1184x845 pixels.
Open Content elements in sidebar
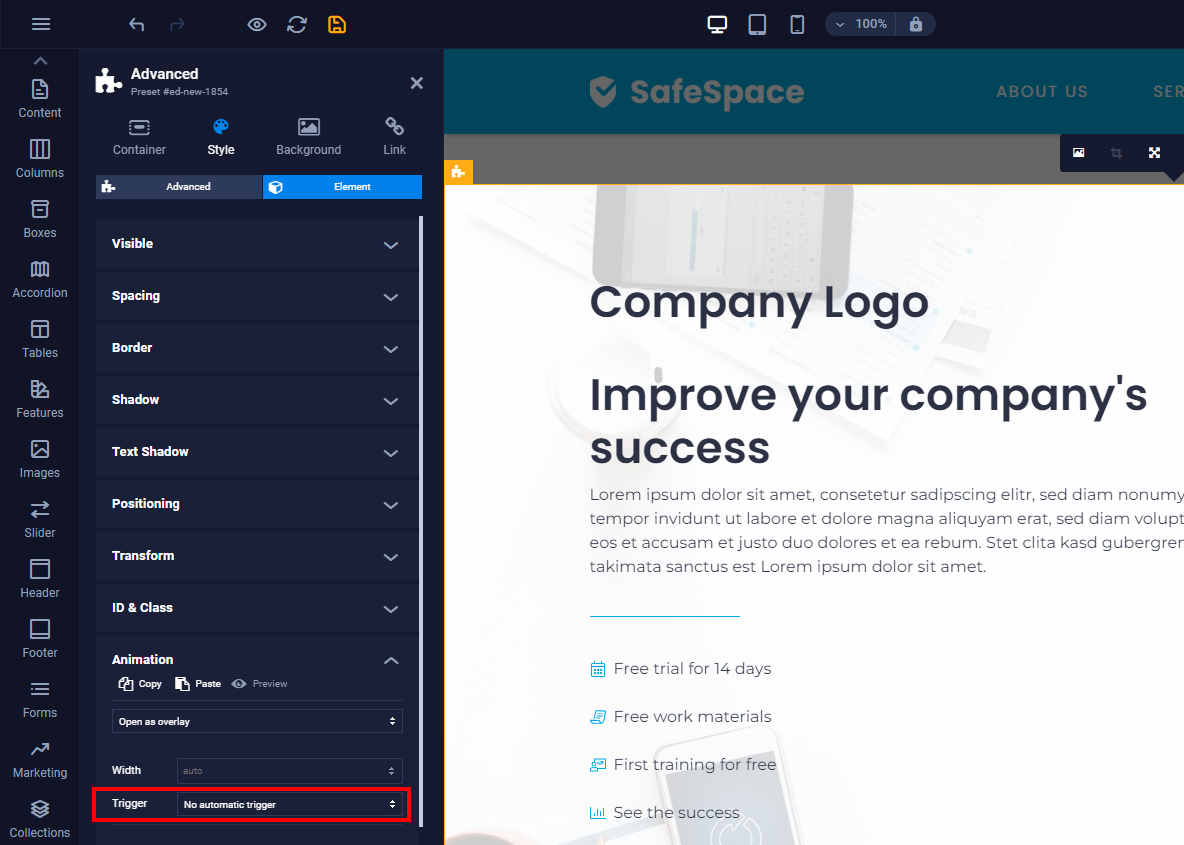coord(40,98)
